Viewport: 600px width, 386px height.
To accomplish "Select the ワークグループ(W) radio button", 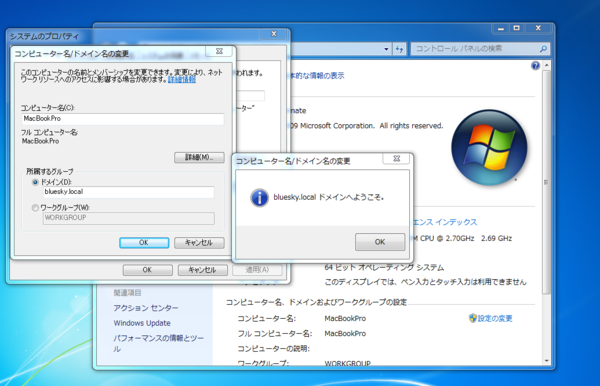I will (x=35, y=208).
